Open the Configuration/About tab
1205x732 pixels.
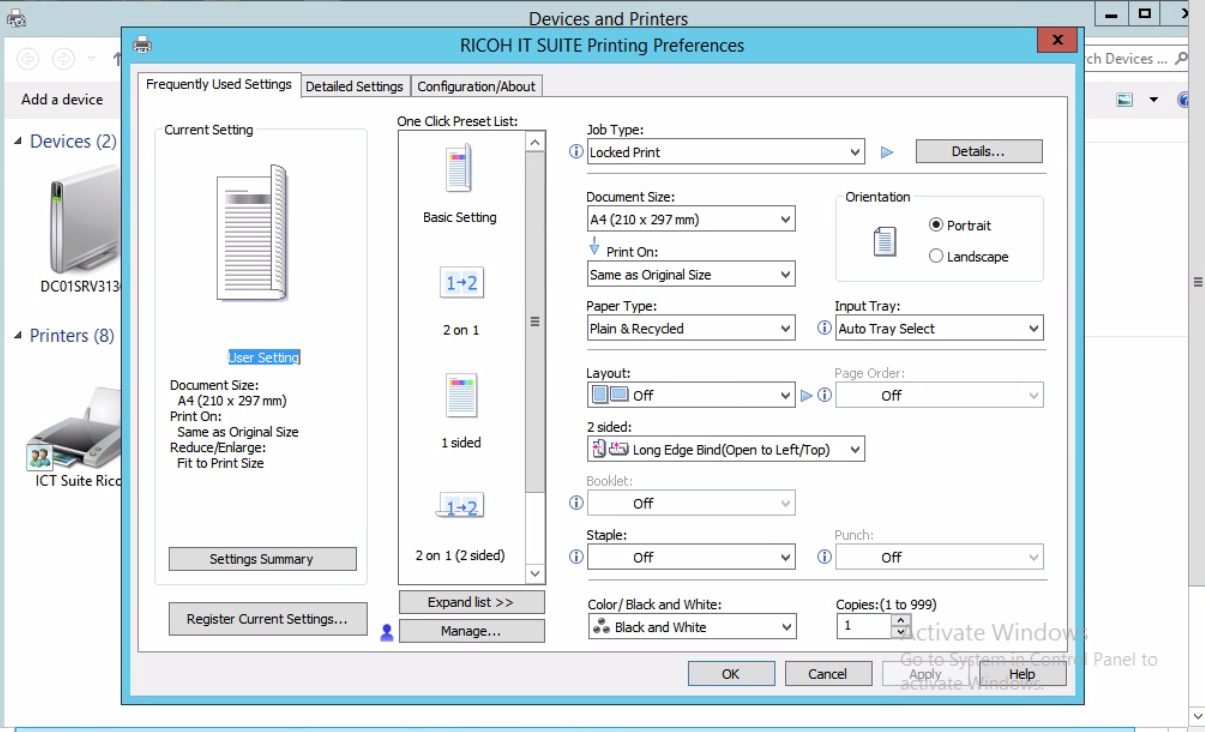pos(476,86)
